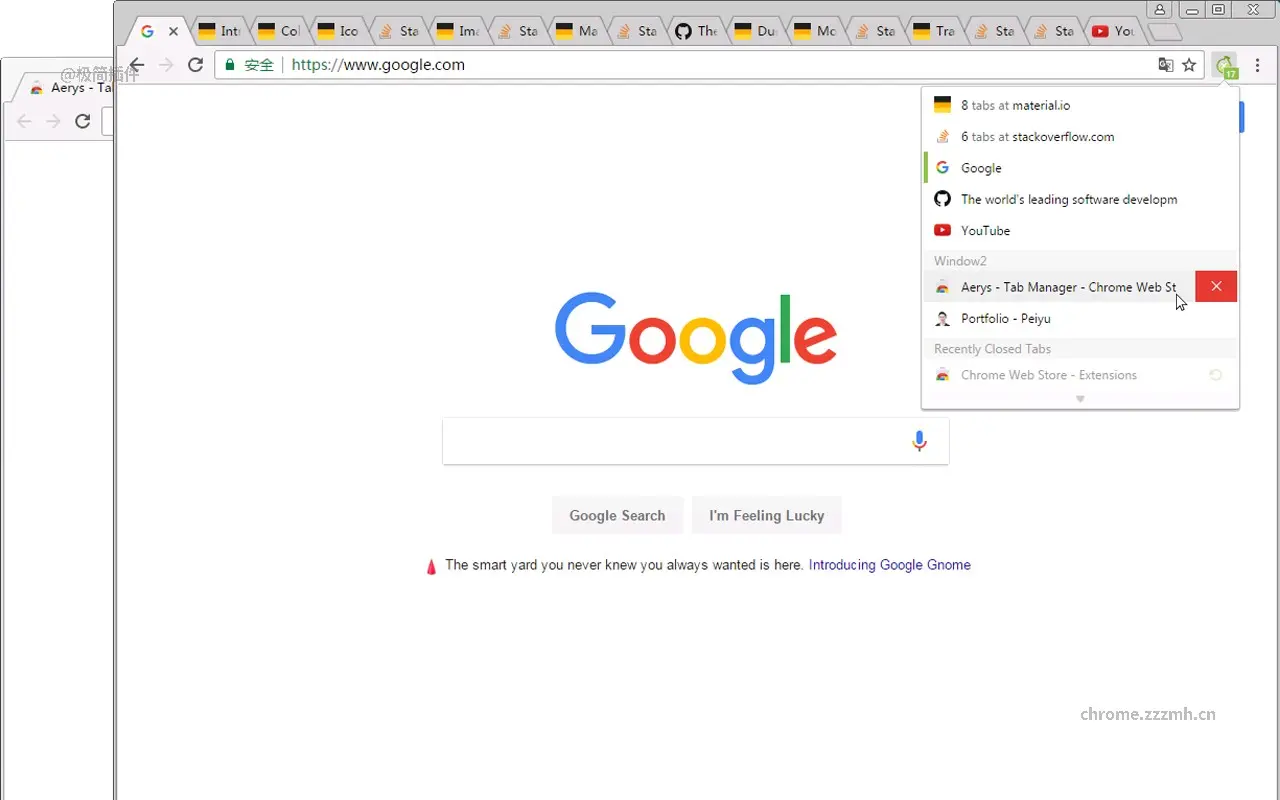
Task: Switch to the YouTube entry in the tab list
Action: pyautogui.click(x=985, y=230)
